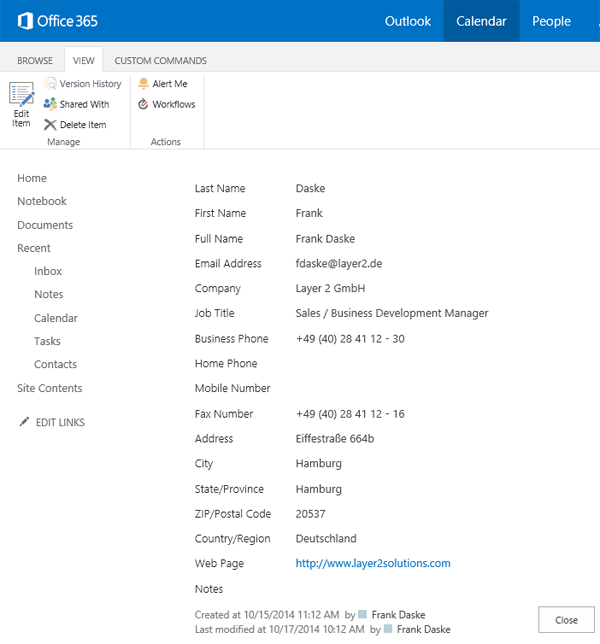This screenshot has width=600, height=644.
Task: Open Workflows from the Actions group
Action: [143, 104]
